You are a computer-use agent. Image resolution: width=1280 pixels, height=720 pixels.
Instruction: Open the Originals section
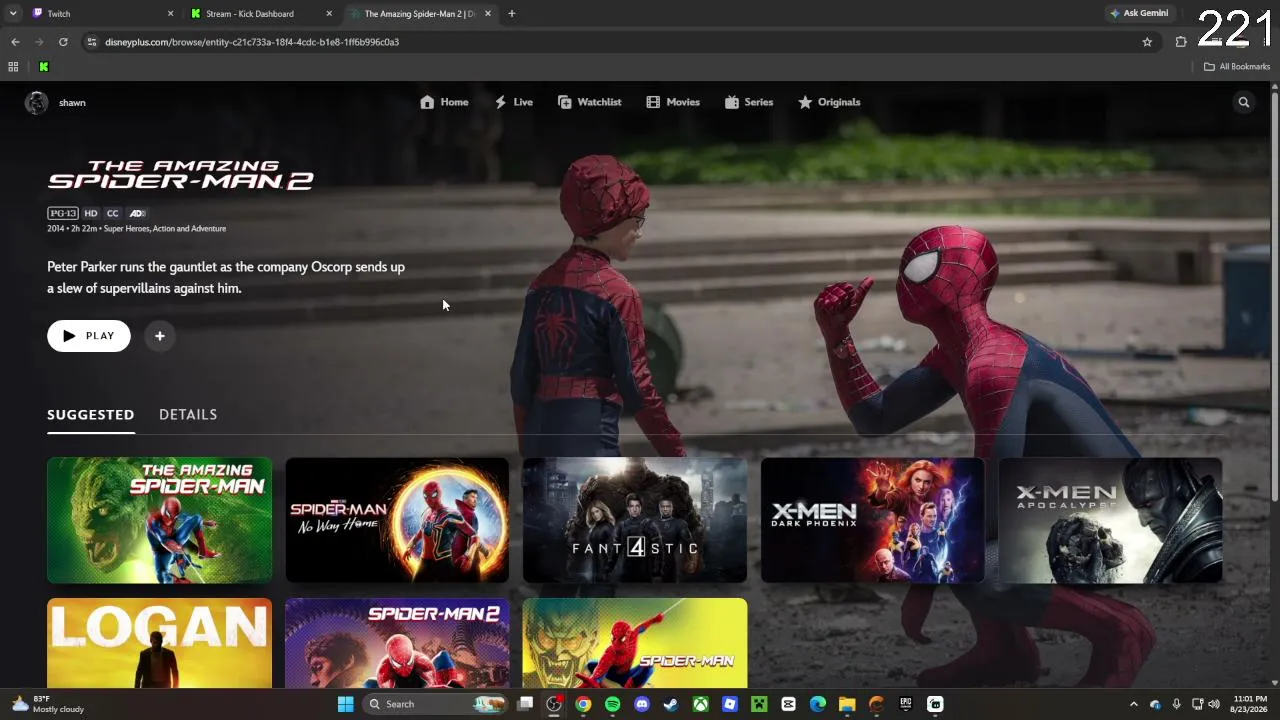tap(829, 102)
